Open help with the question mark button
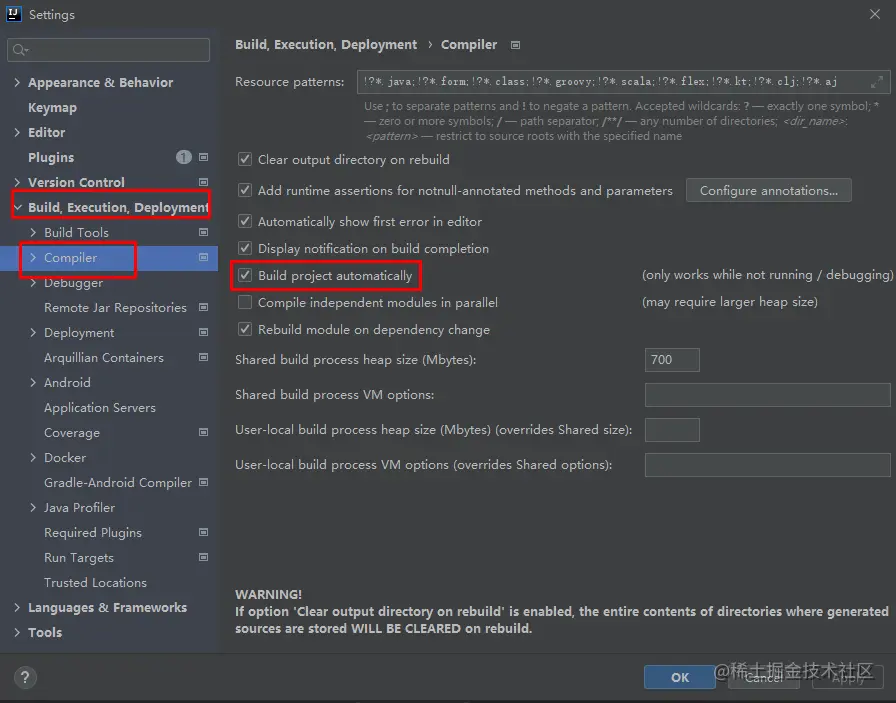The width and height of the screenshot is (896, 703). point(25,678)
